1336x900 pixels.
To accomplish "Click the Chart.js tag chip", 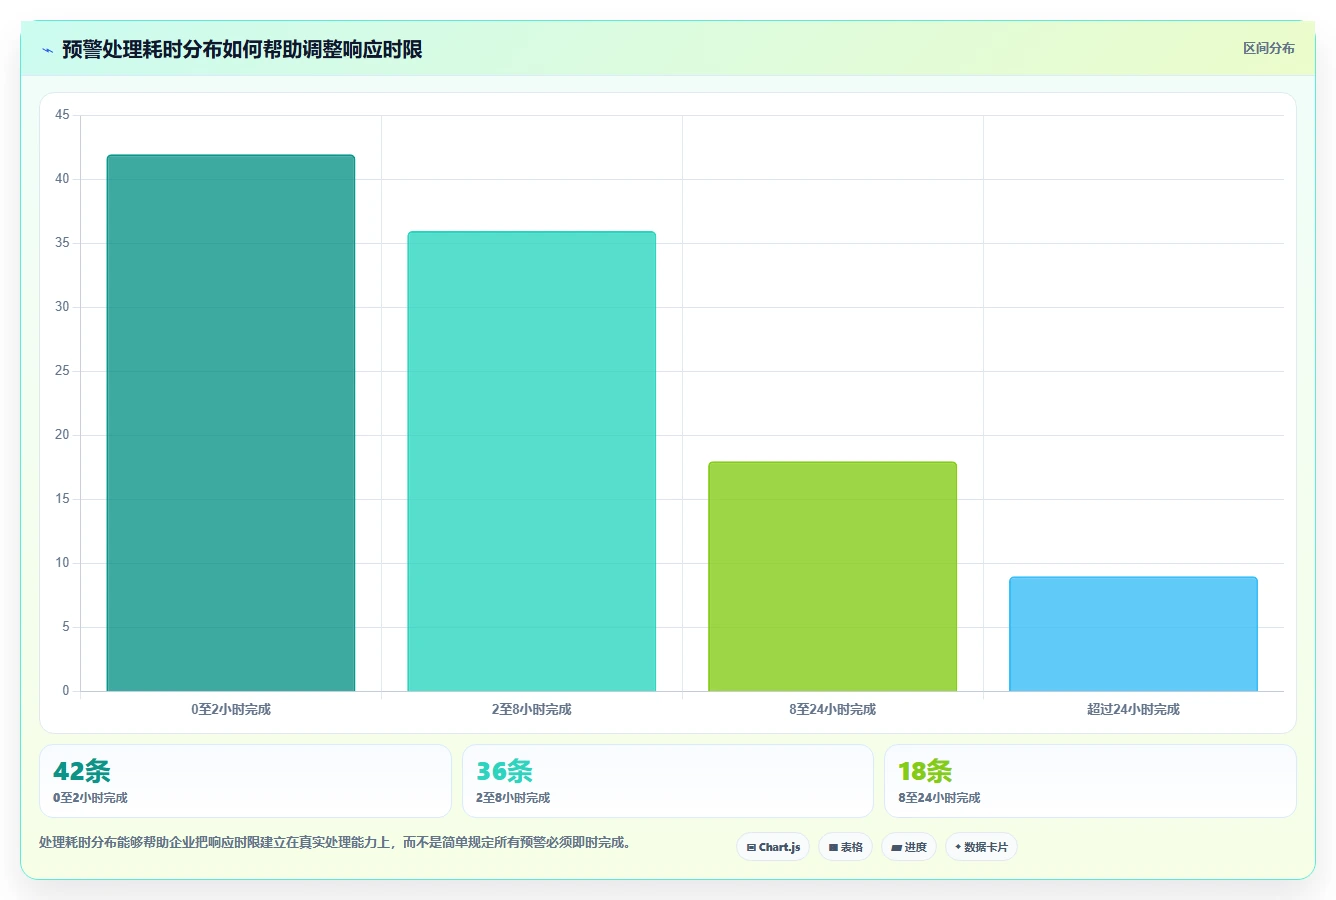I will 773,847.
